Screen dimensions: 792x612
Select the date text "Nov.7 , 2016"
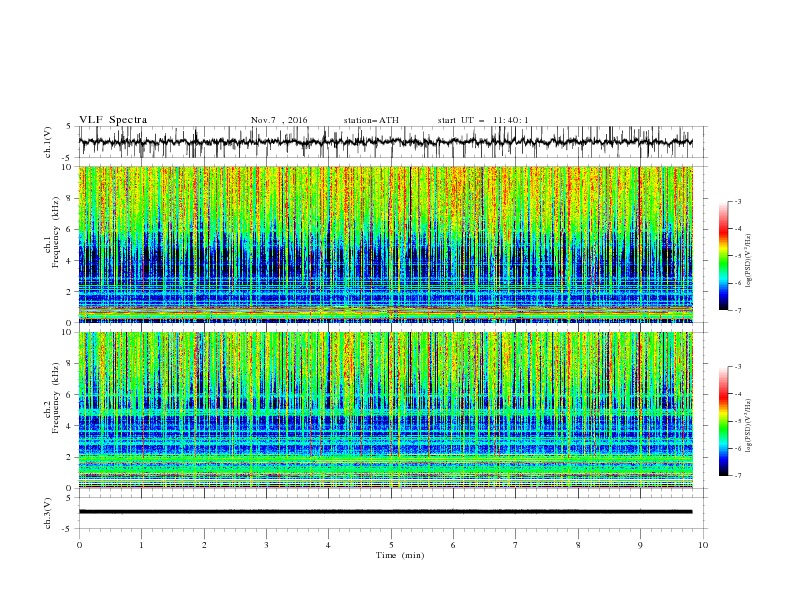click(x=279, y=120)
